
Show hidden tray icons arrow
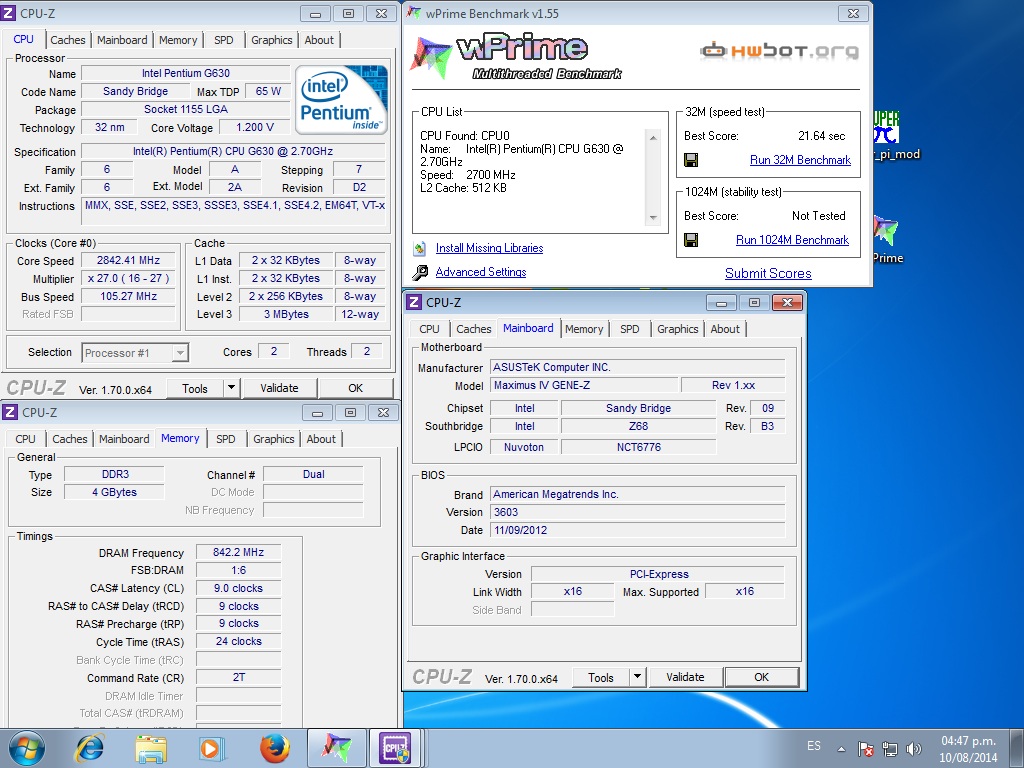point(842,749)
